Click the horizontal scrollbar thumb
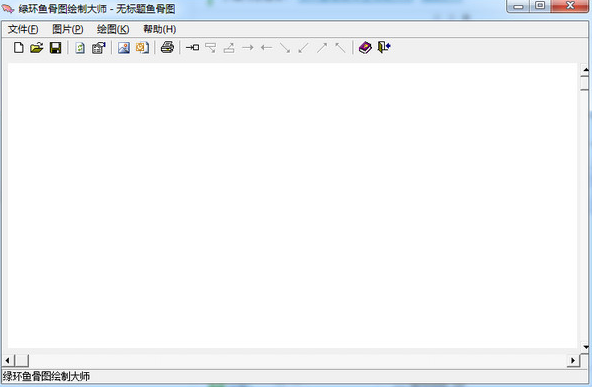The width and height of the screenshot is (592, 387). [22, 361]
